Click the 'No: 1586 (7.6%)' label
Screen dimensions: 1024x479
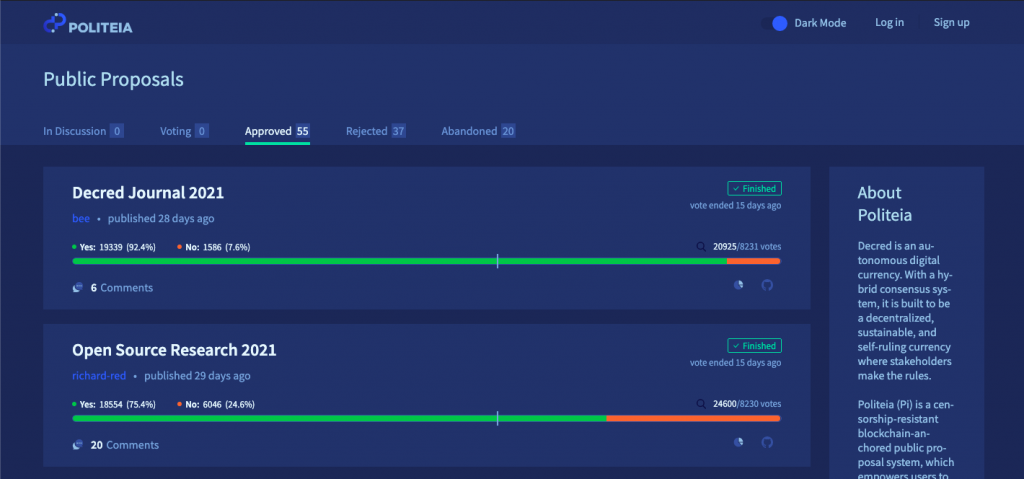pos(214,247)
